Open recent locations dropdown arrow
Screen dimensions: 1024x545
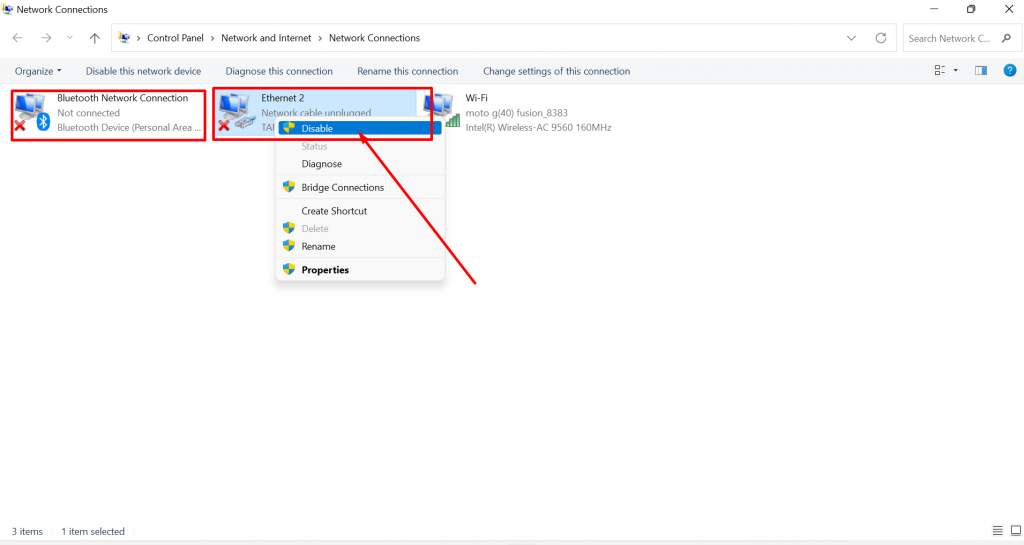pyautogui.click(x=70, y=38)
